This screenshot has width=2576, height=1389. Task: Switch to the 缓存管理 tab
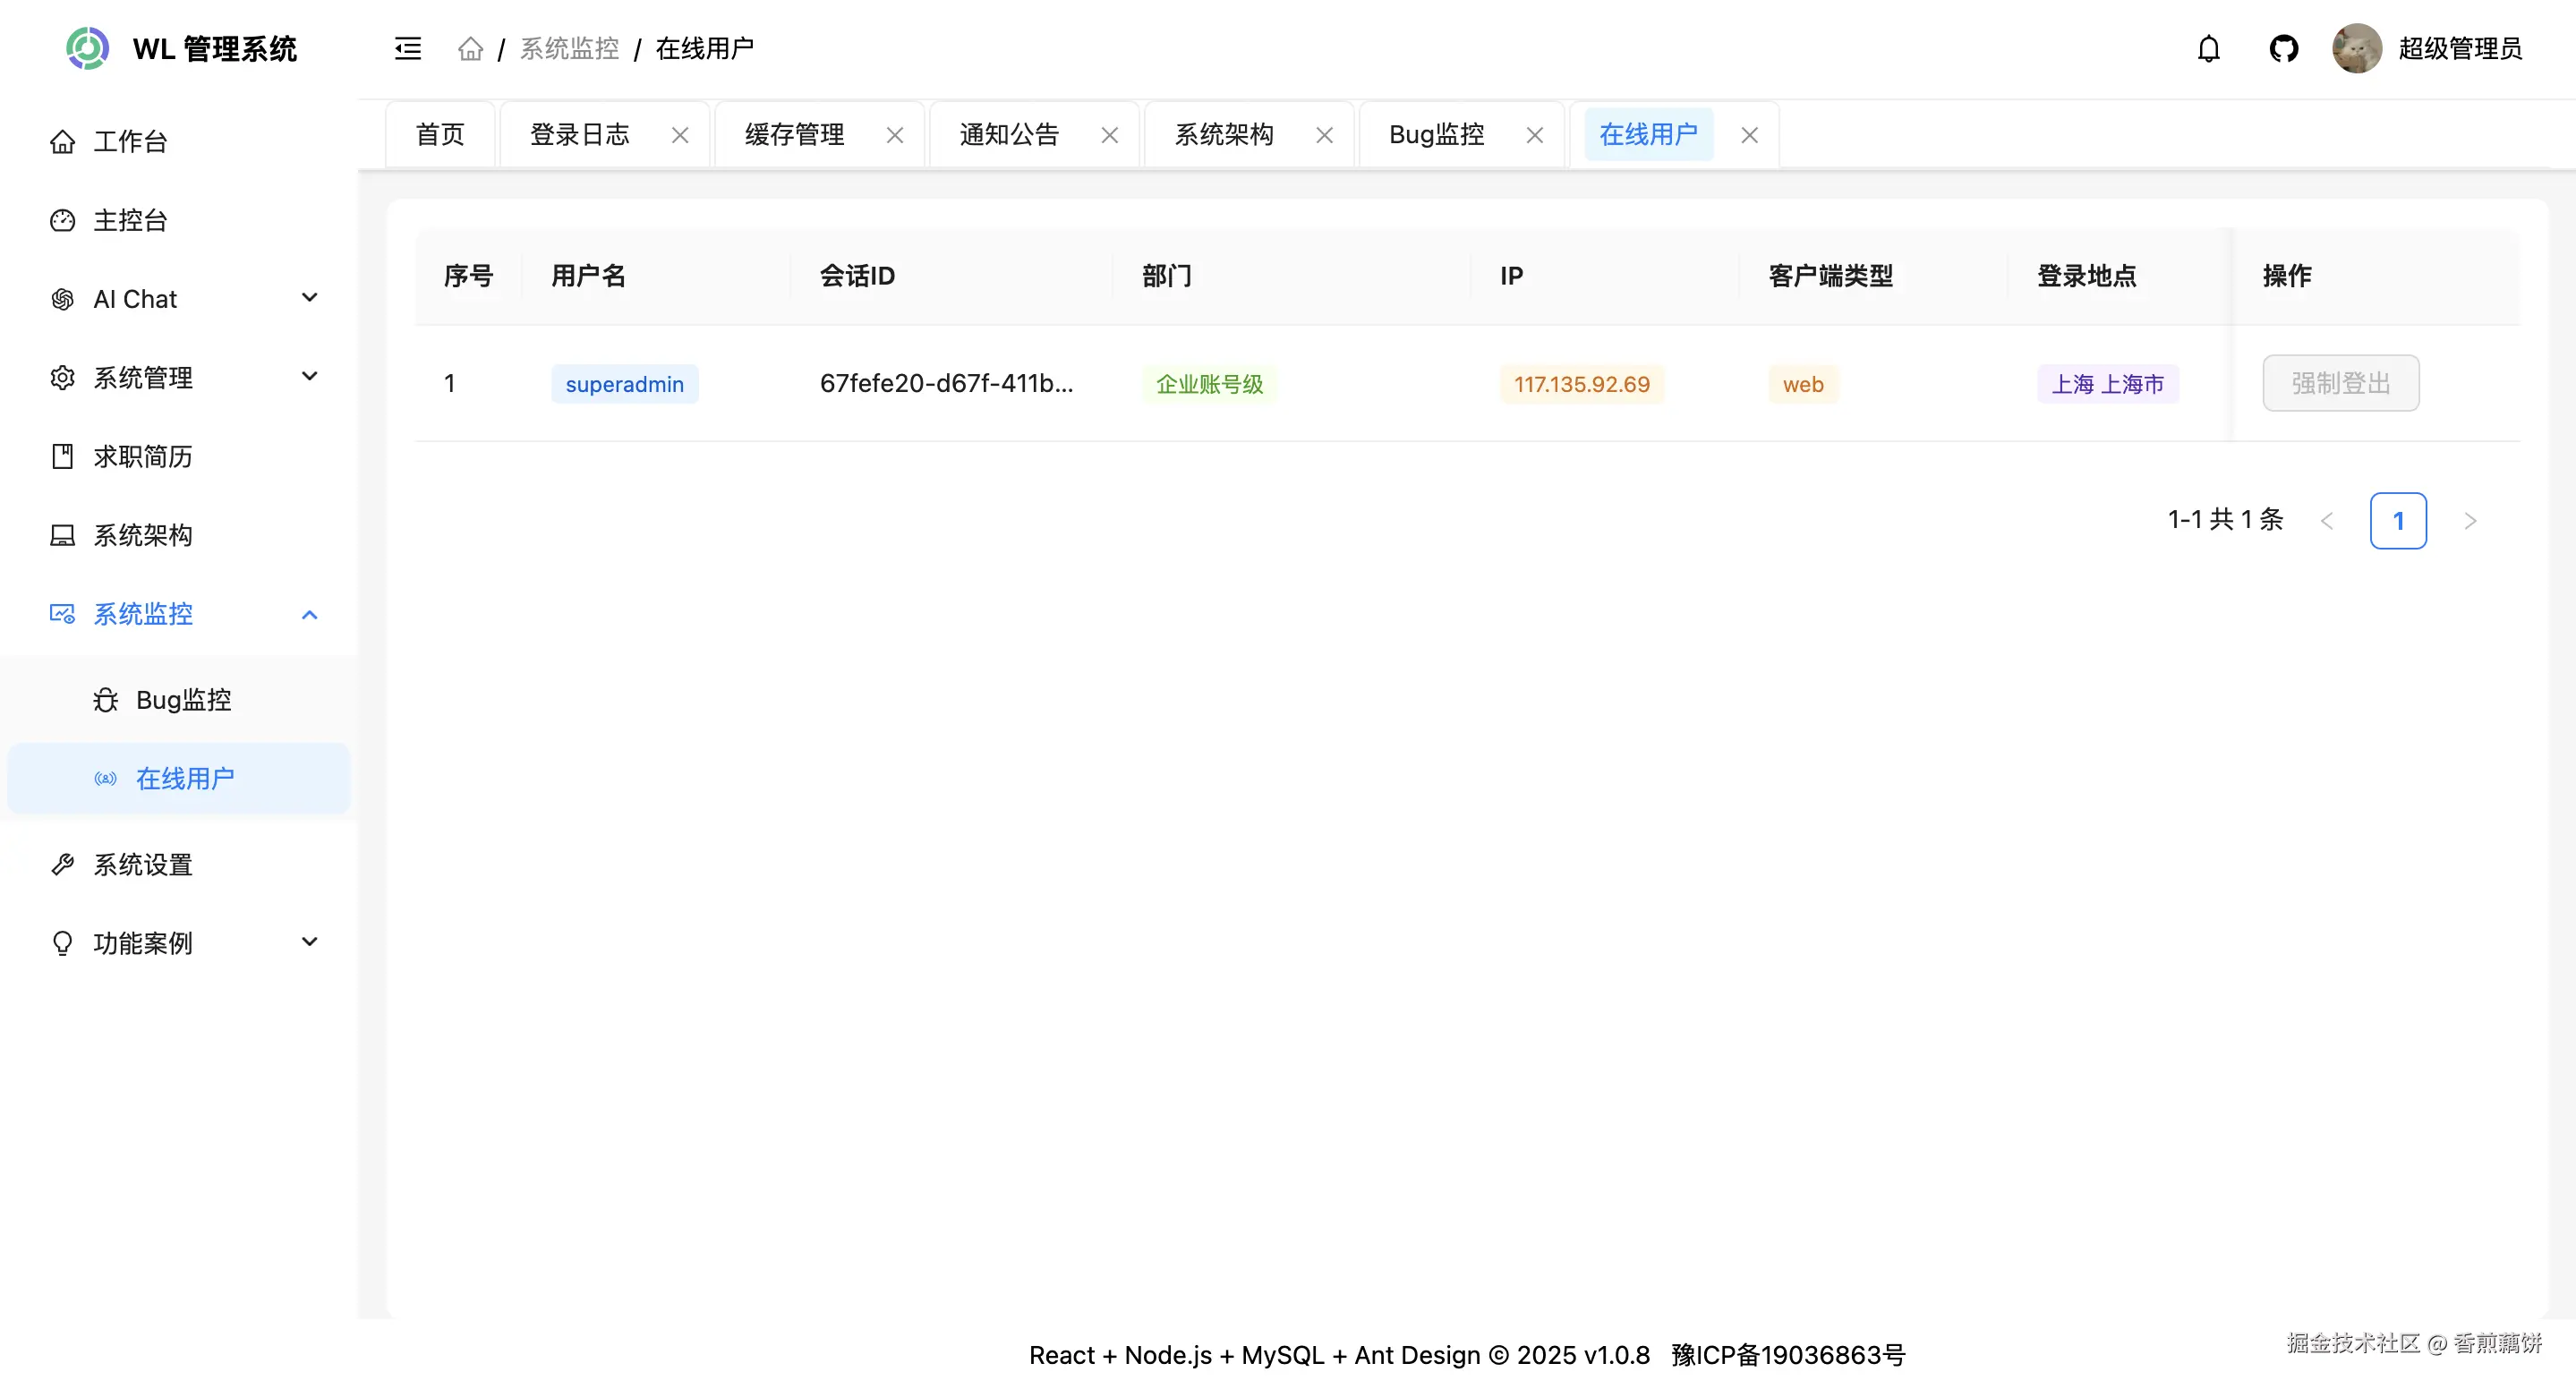[793, 133]
